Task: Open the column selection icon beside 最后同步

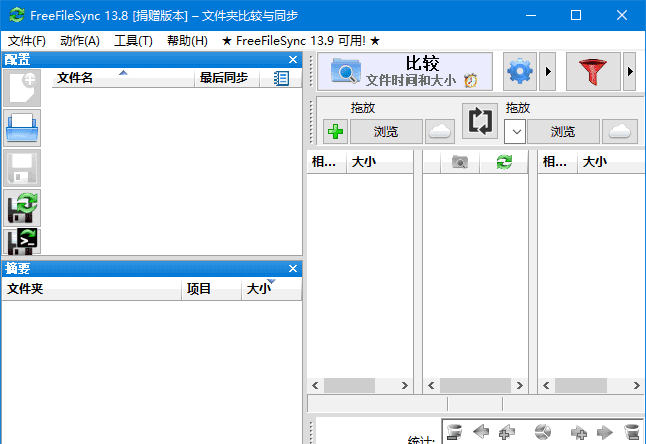Action: pyautogui.click(x=281, y=78)
